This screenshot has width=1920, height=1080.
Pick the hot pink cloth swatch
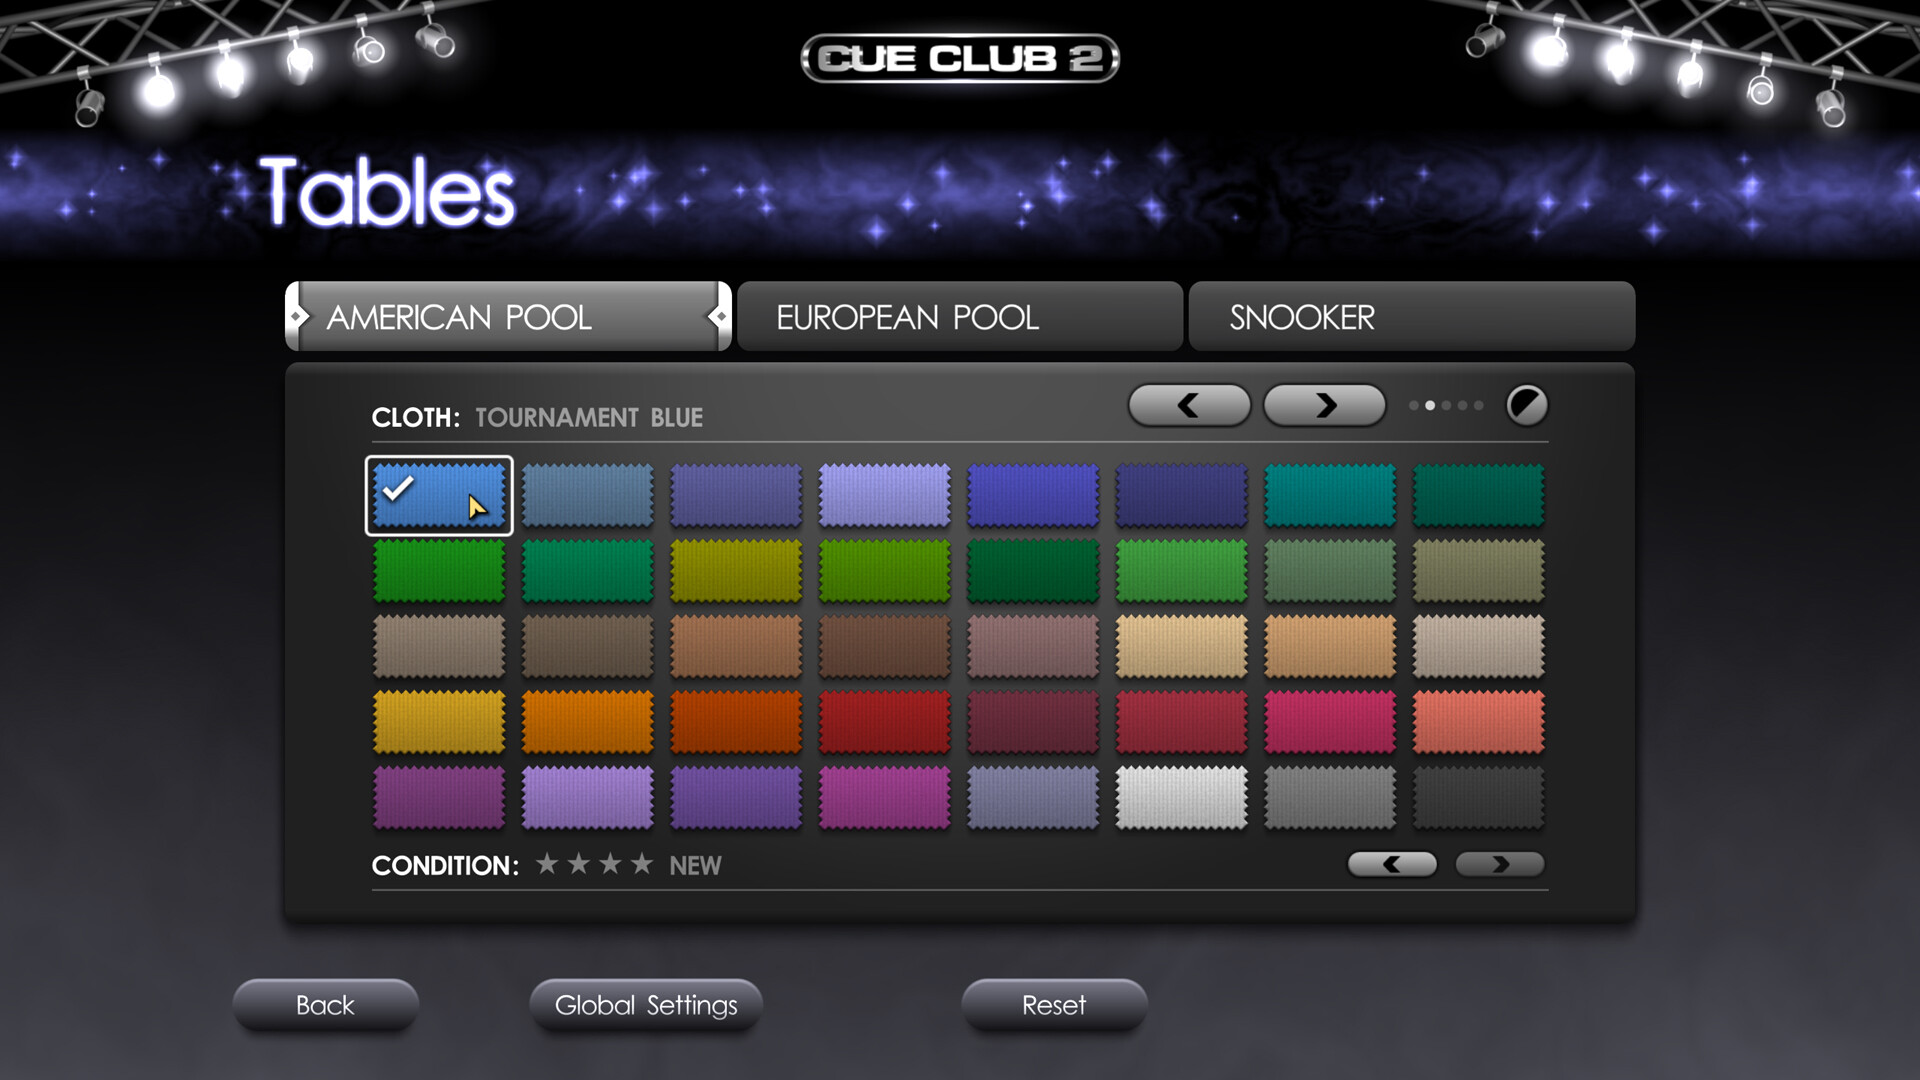tap(1329, 721)
